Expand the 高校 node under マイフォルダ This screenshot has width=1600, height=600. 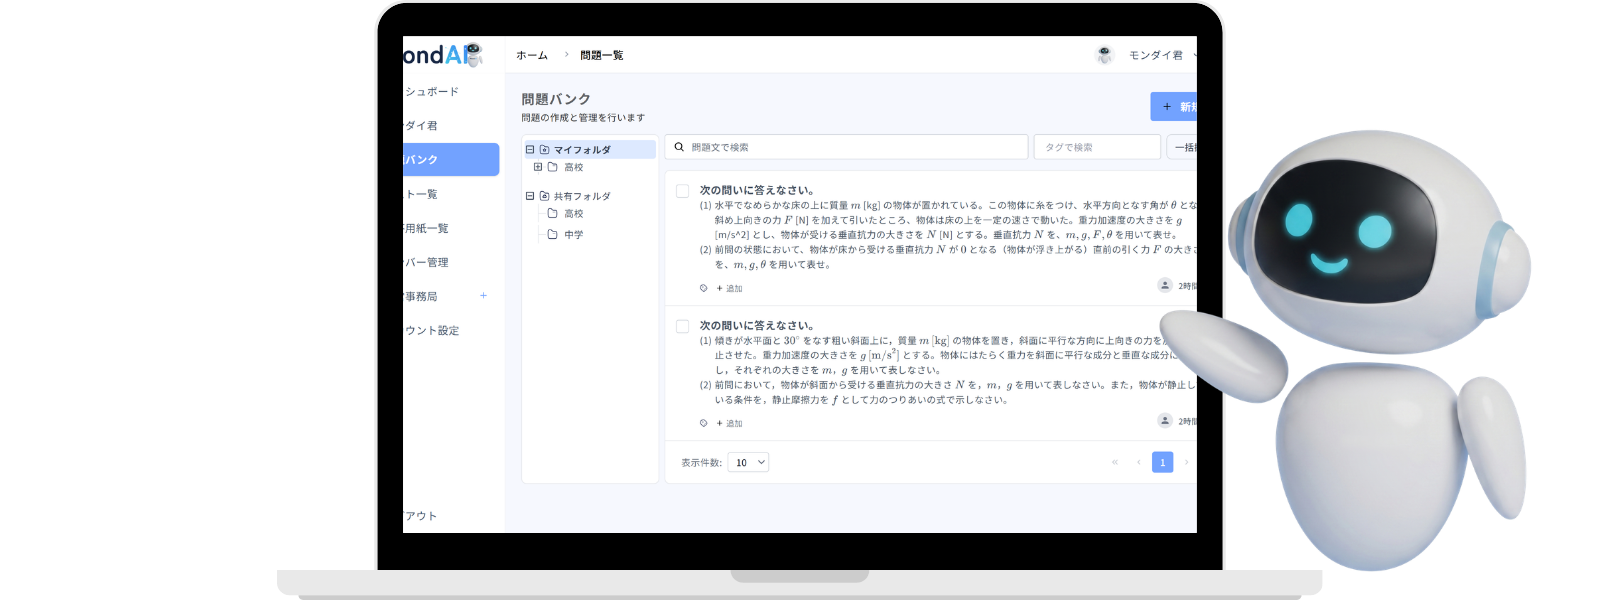[x=538, y=167]
